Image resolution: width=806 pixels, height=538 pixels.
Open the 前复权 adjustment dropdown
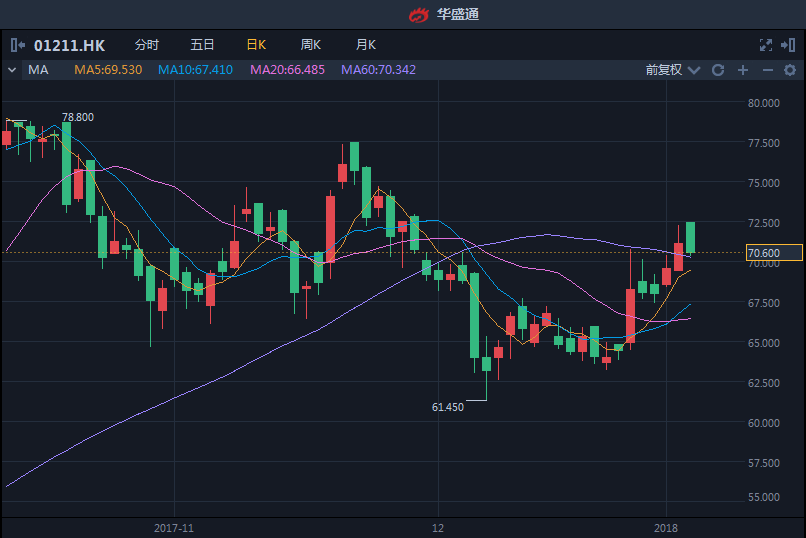click(x=670, y=70)
